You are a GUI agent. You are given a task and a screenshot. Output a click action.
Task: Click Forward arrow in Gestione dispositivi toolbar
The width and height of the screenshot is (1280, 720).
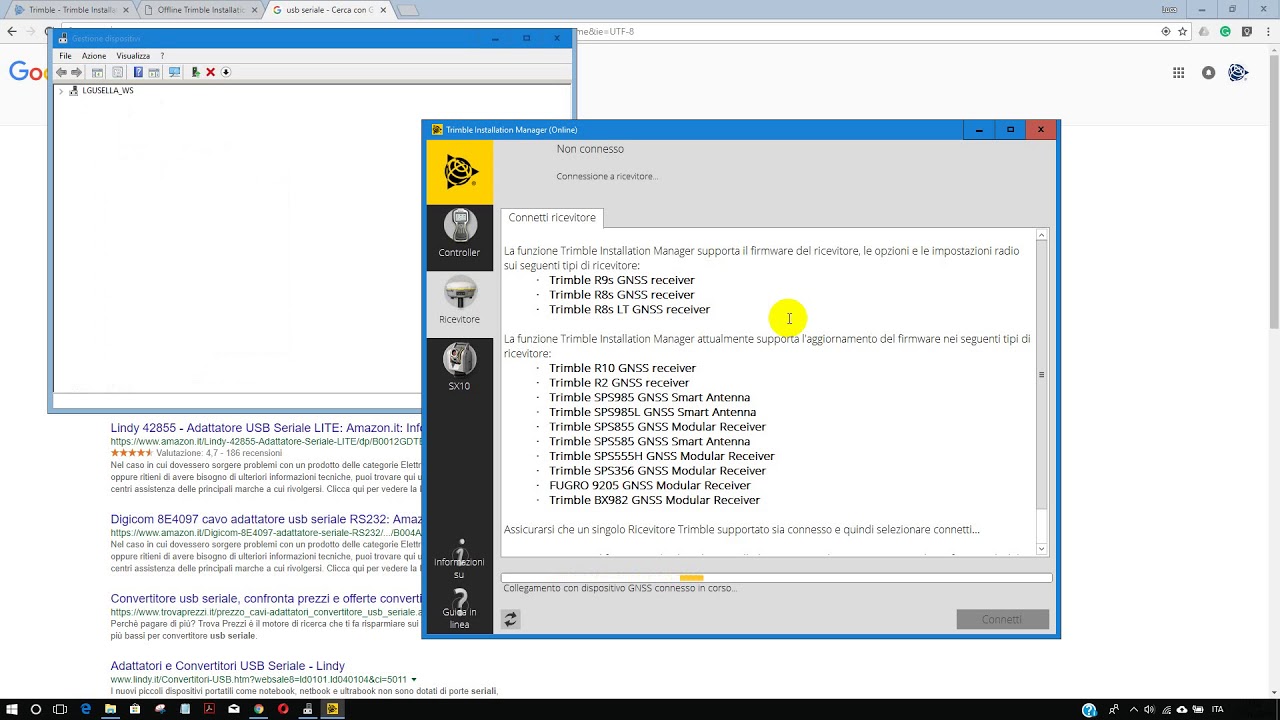[76, 72]
